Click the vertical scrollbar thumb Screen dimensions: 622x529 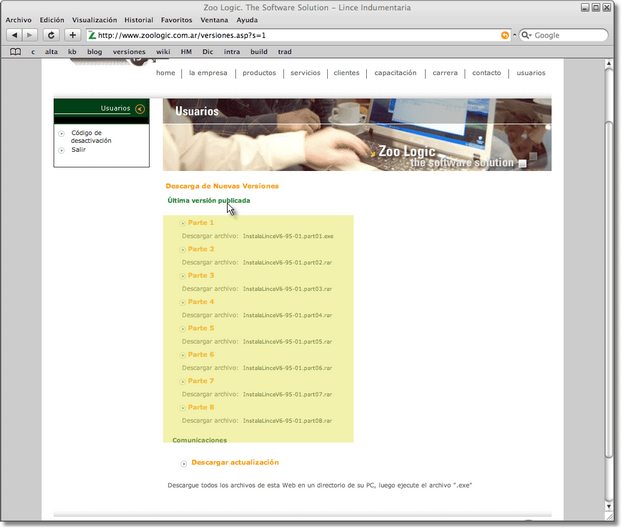click(609, 289)
